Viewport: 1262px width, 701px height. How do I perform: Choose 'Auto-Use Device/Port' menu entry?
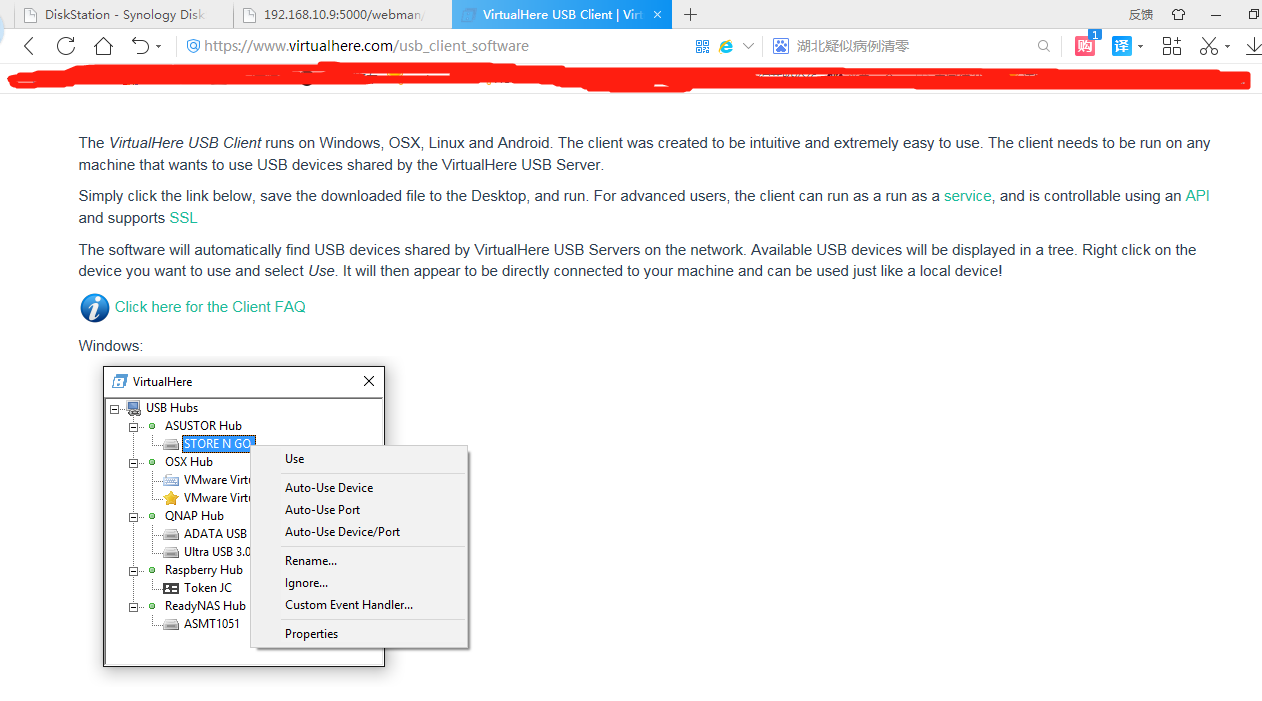[360, 532]
